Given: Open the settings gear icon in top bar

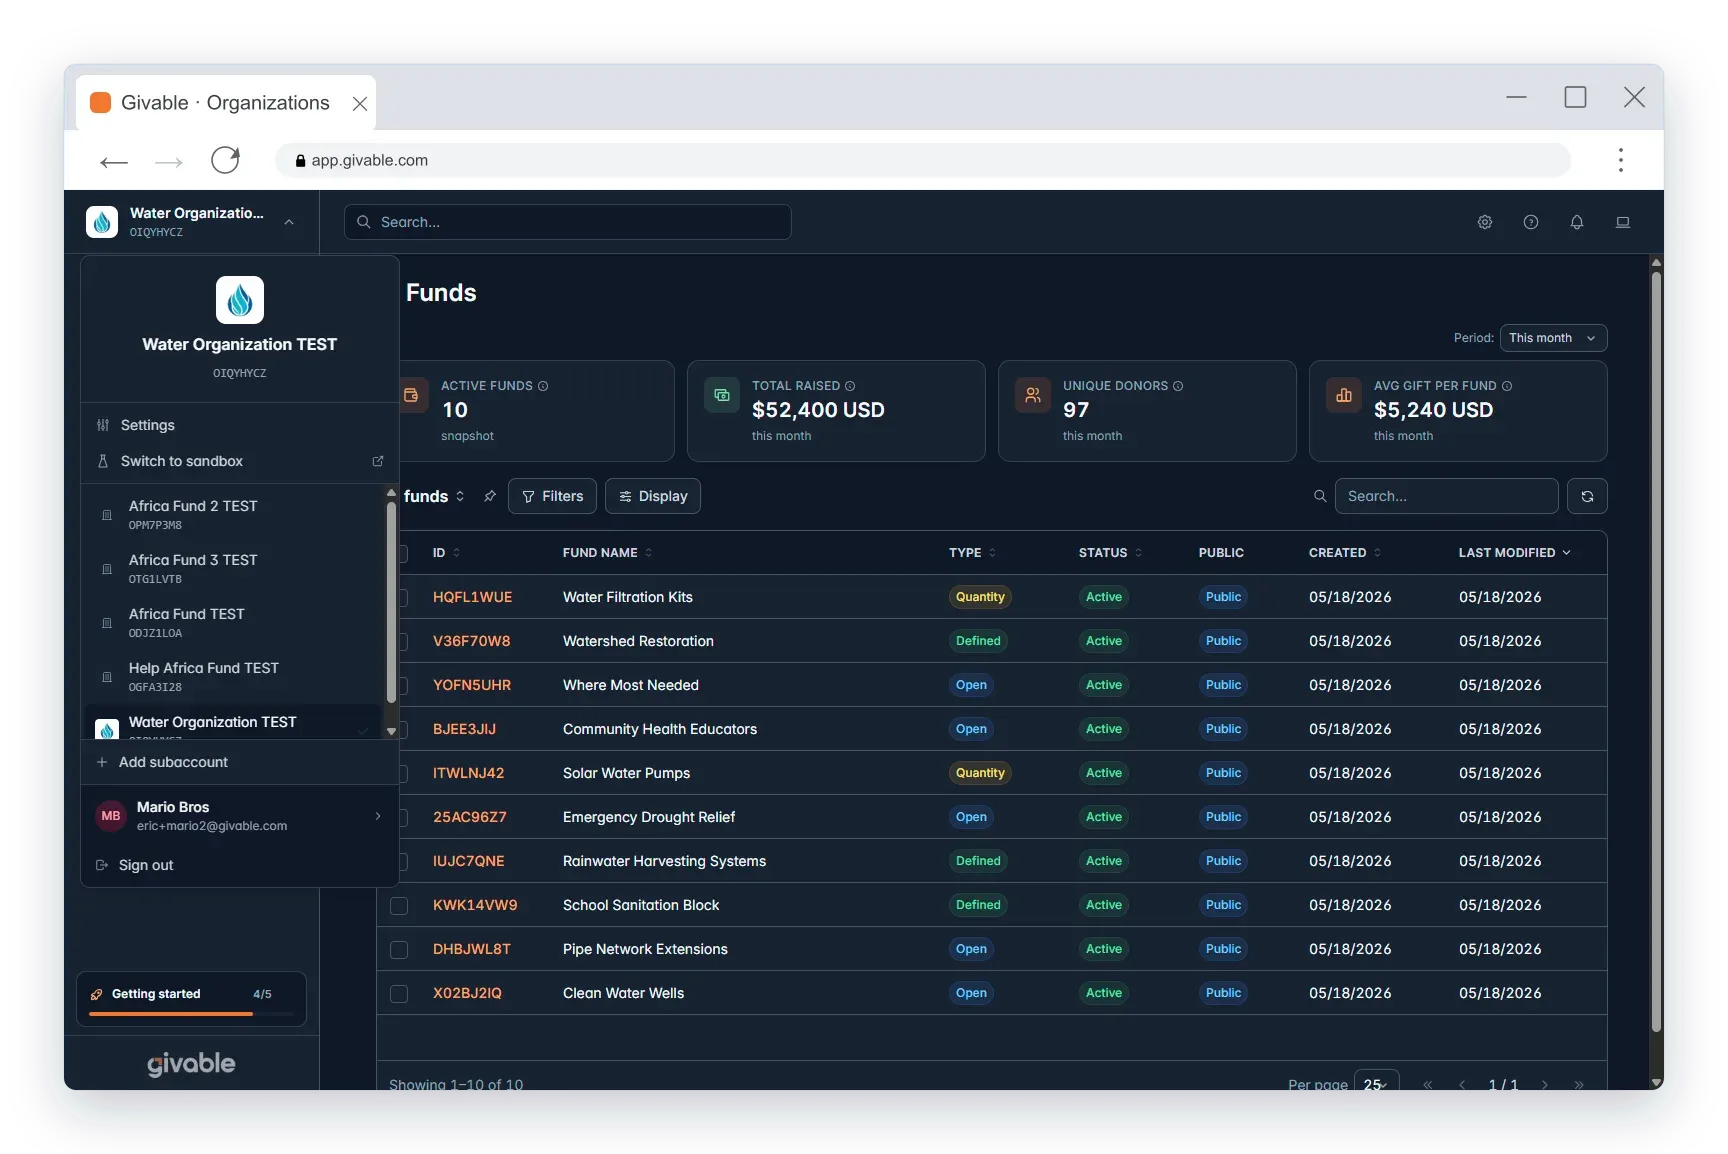Looking at the screenshot, I should (1485, 222).
